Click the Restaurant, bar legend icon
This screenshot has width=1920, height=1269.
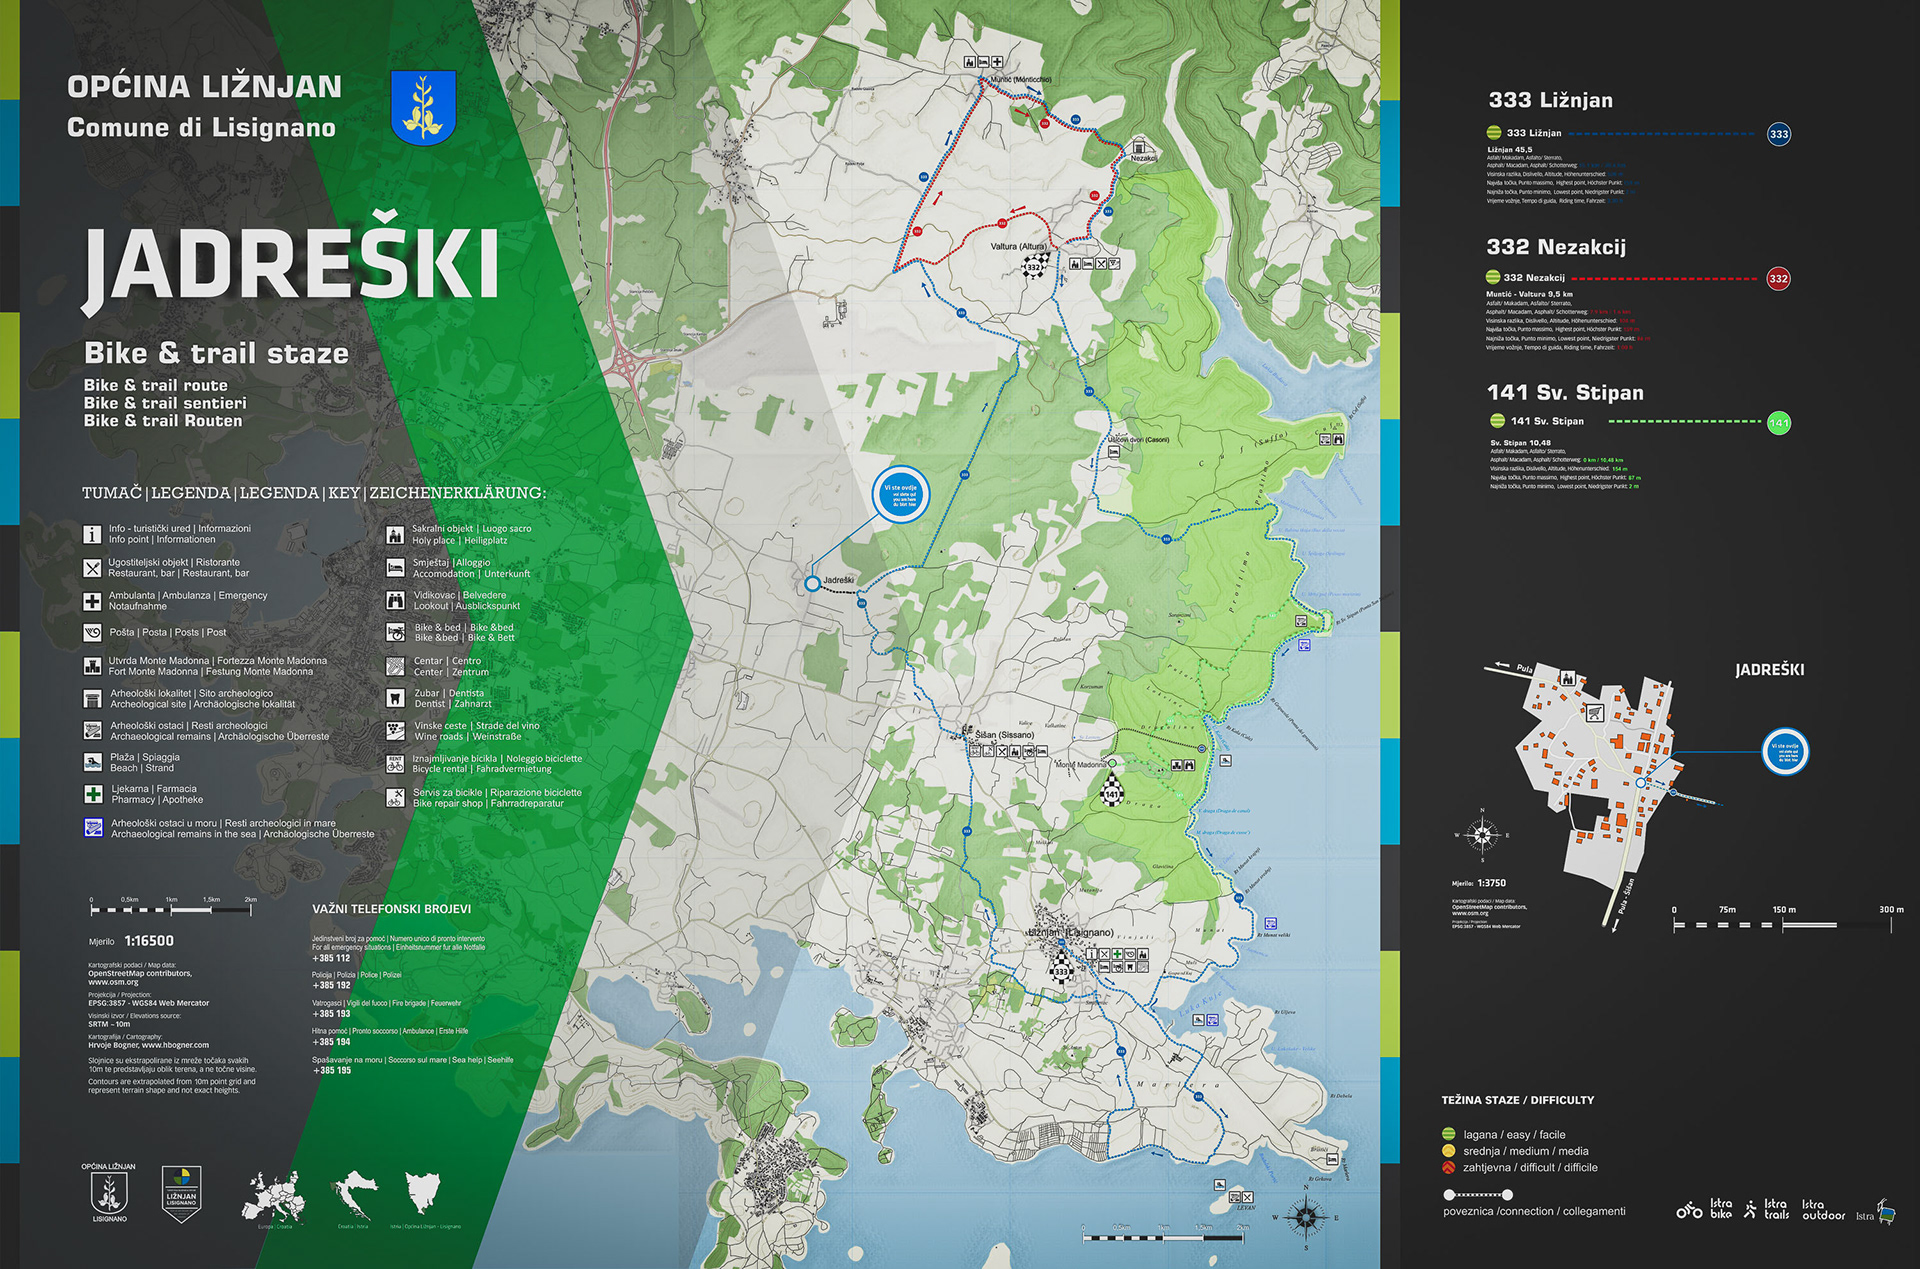[92, 568]
